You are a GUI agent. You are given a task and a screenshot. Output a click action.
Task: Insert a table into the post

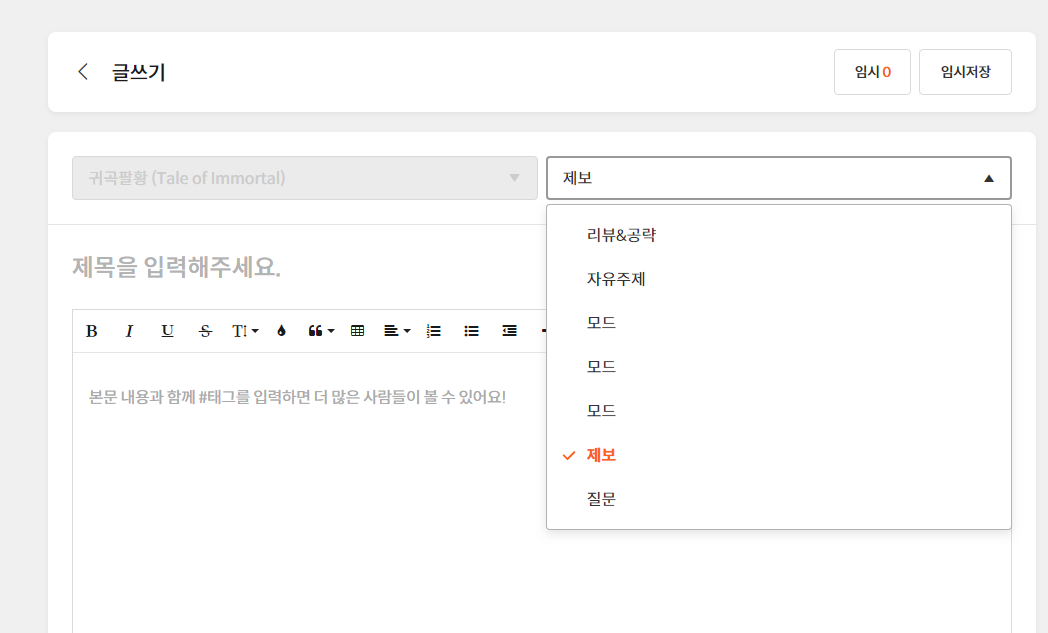(357, 331)
